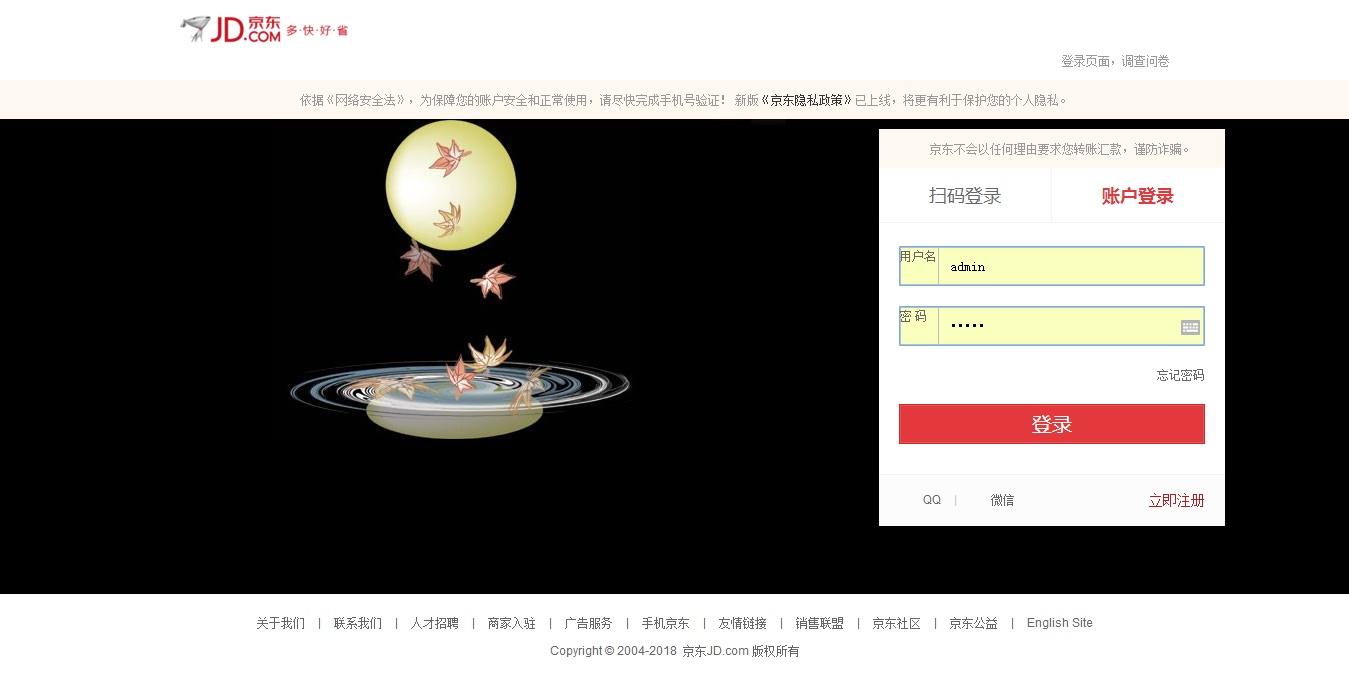This screenshot has height=700, width=1349.
Task: Log in with 微信
Action: point(1002,500)
